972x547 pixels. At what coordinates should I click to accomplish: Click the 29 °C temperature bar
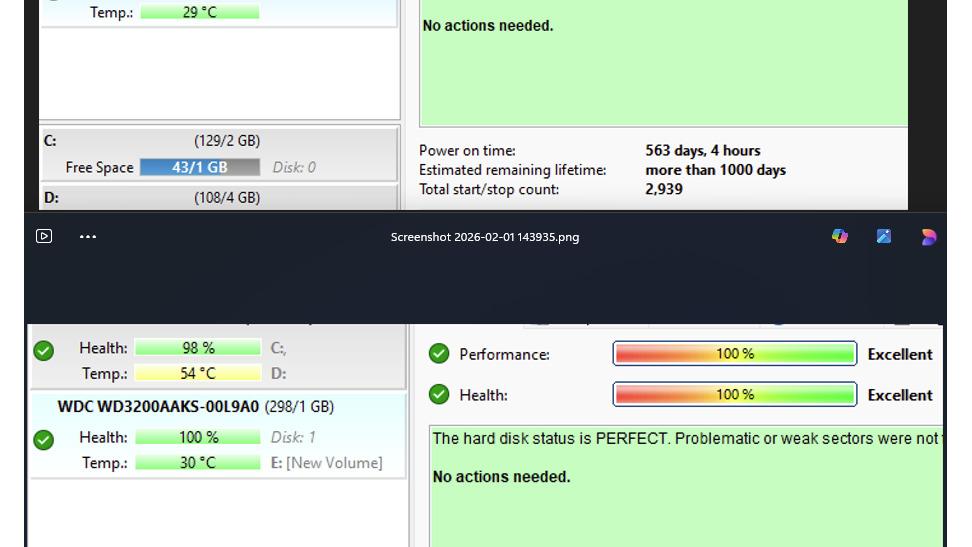click(199, 13)
